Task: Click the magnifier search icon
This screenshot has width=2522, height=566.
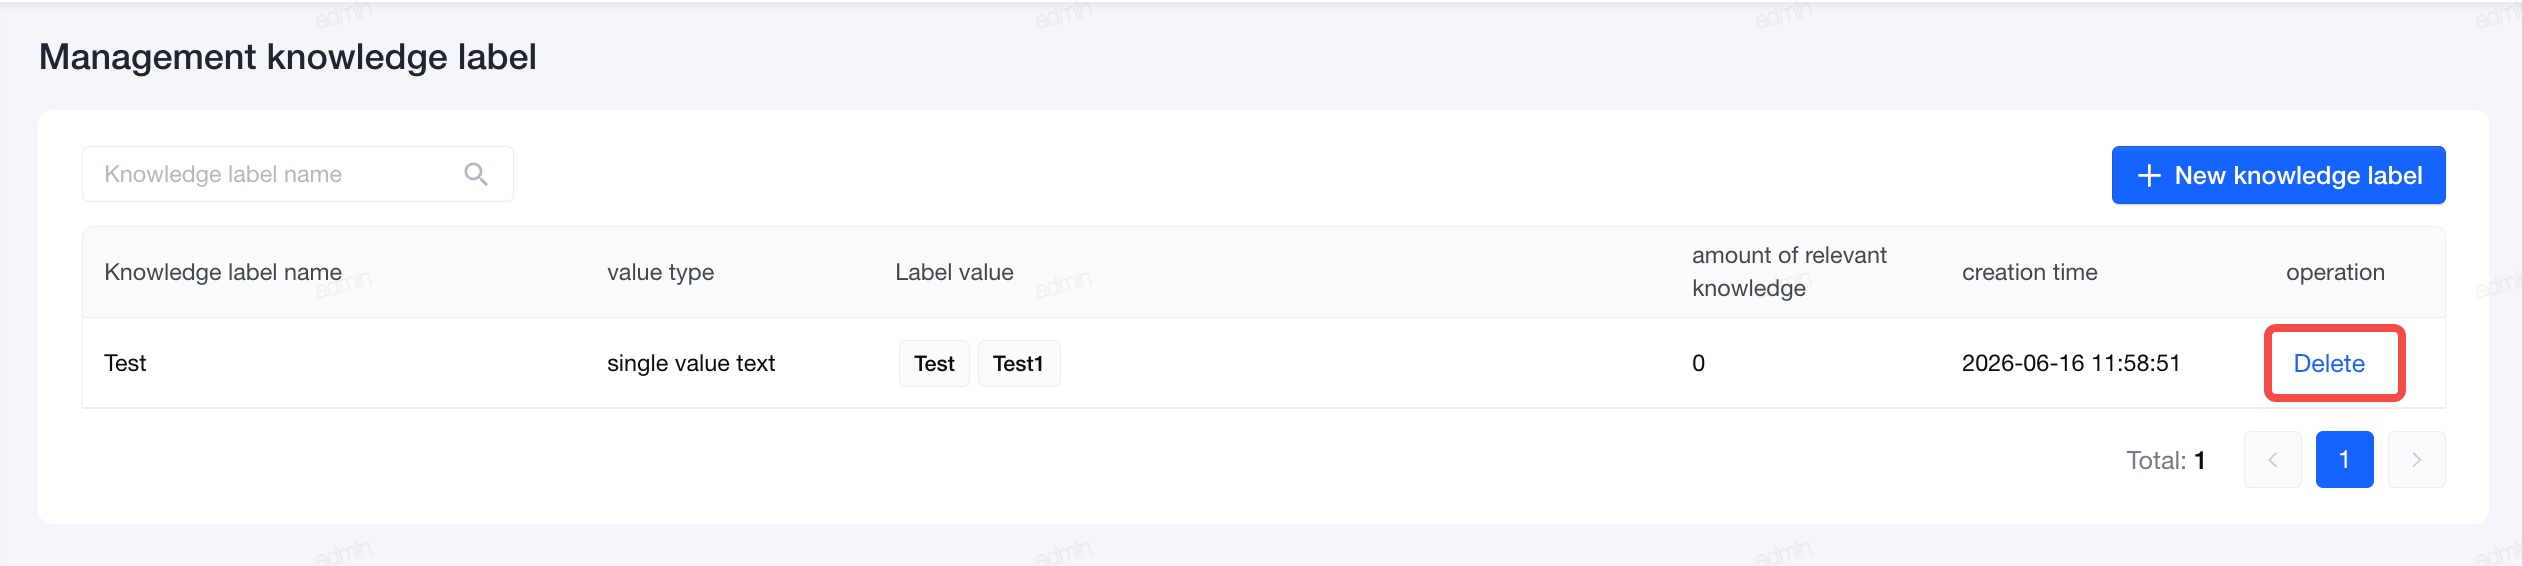Action: click(476, 174)
